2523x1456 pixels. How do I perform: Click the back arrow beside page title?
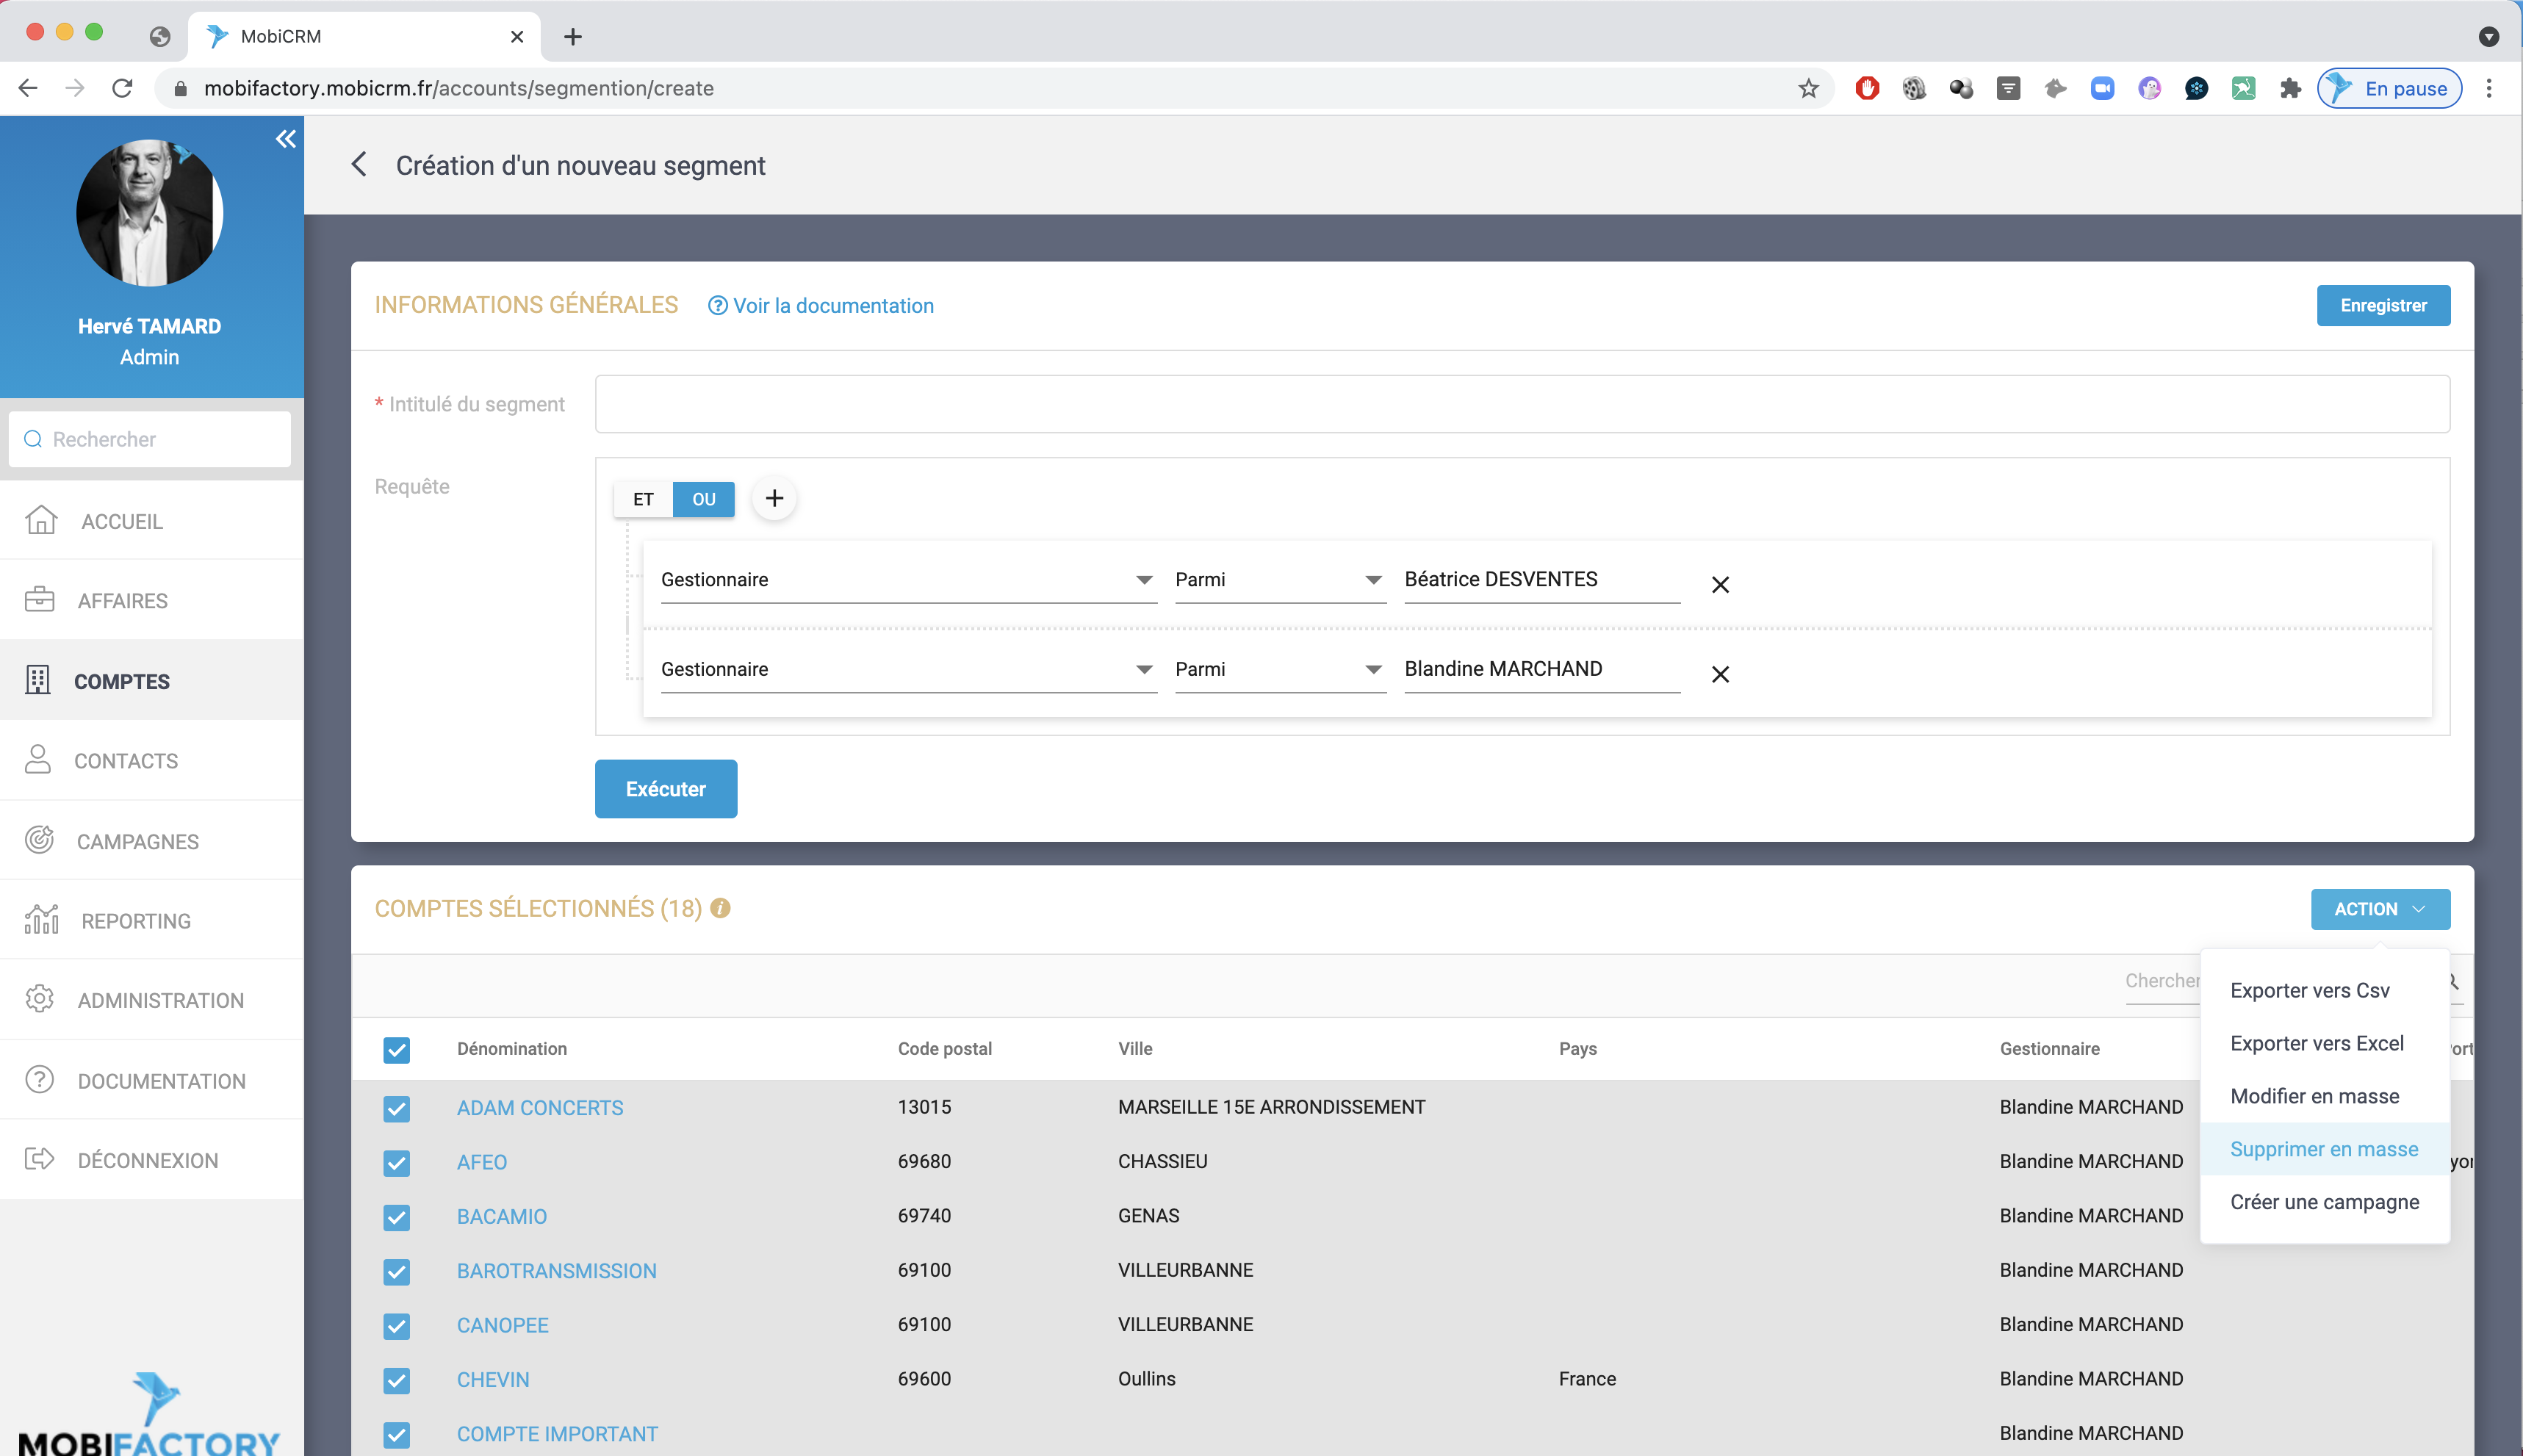[359, 165]
